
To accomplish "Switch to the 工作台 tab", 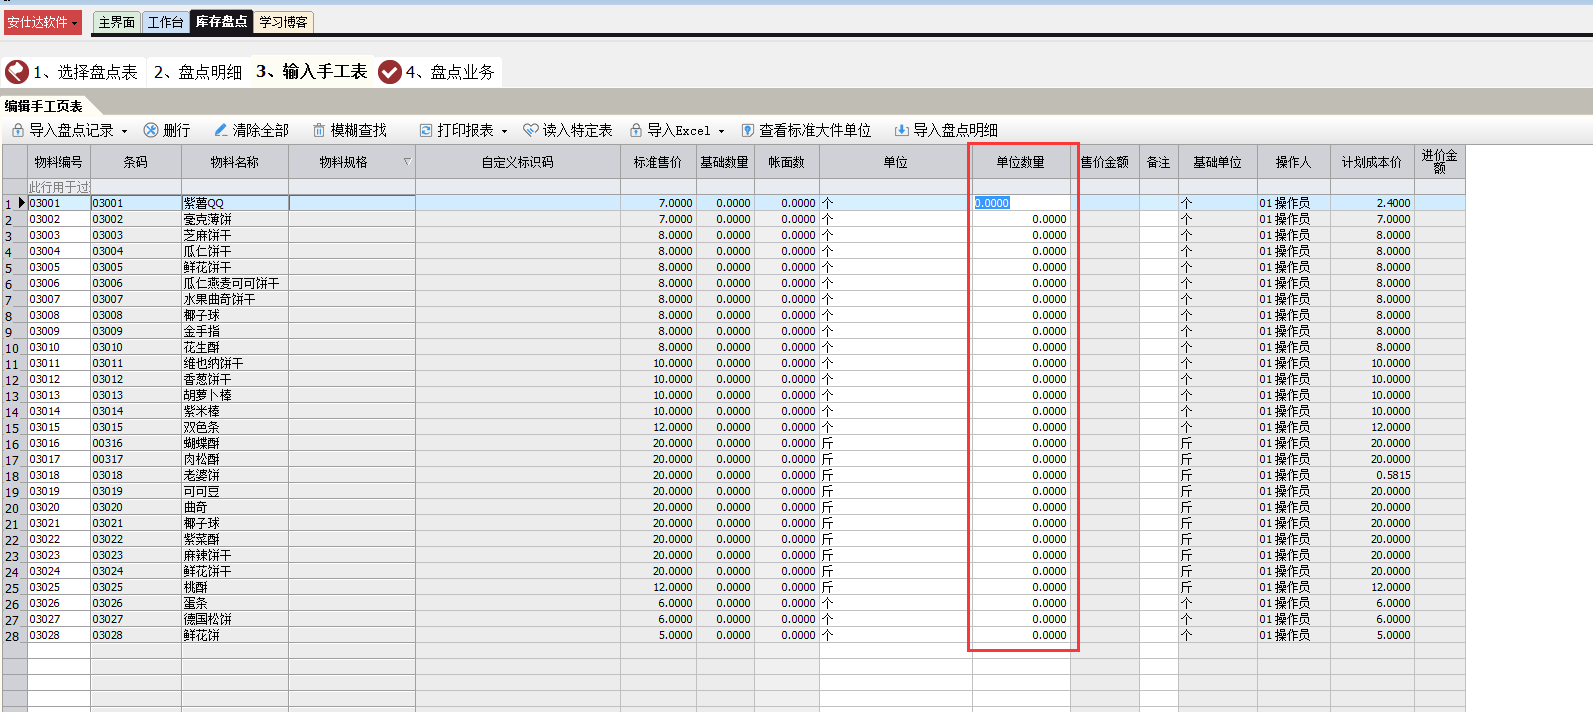I will click(x=166, y=22).
